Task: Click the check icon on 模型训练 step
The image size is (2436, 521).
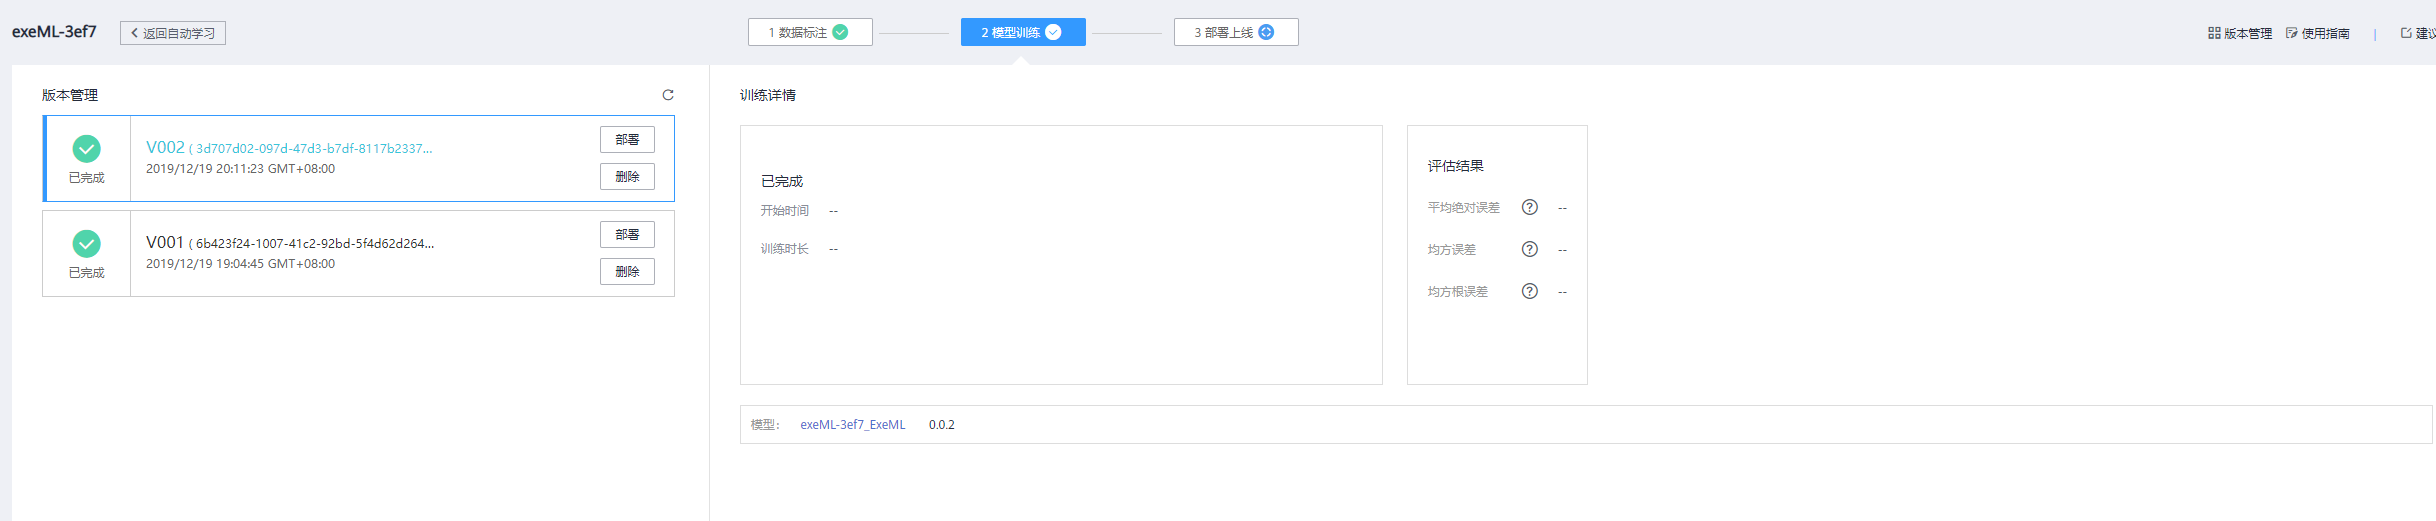Action: (1053, 32)
